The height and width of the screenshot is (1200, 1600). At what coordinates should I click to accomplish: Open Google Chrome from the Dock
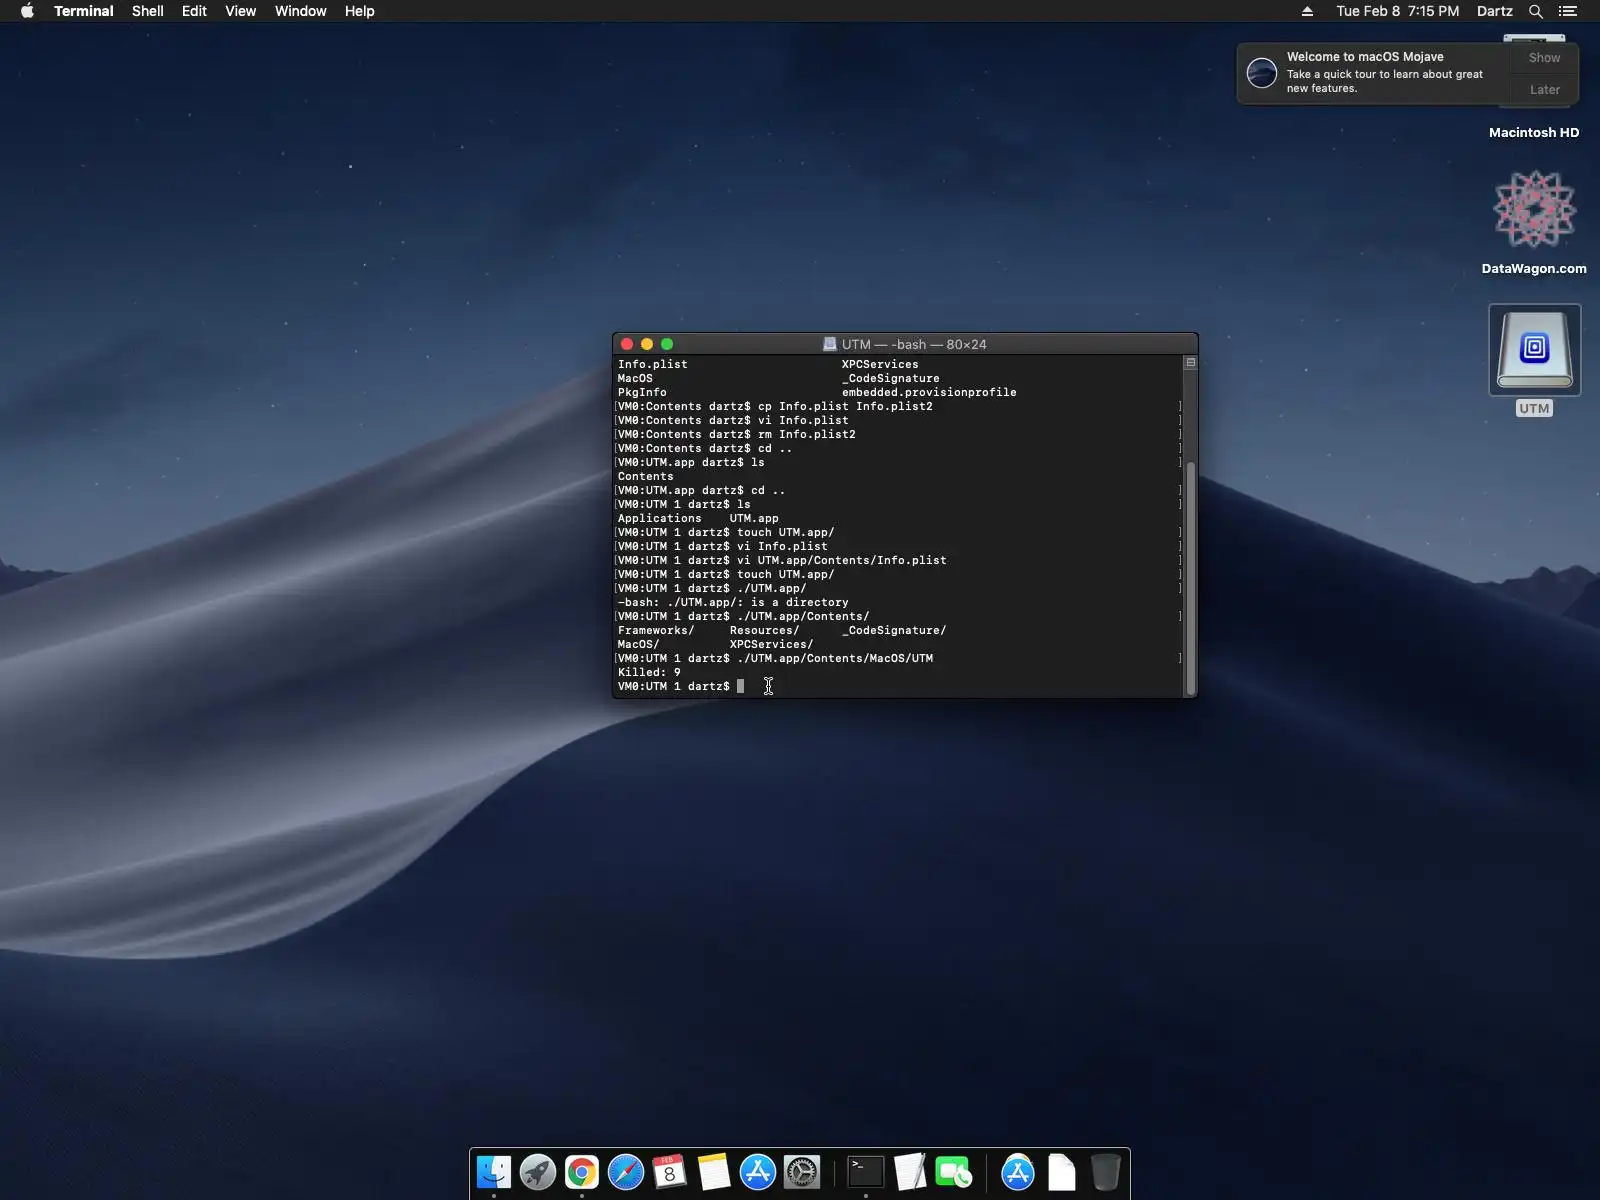click(x=582, y=1172)
